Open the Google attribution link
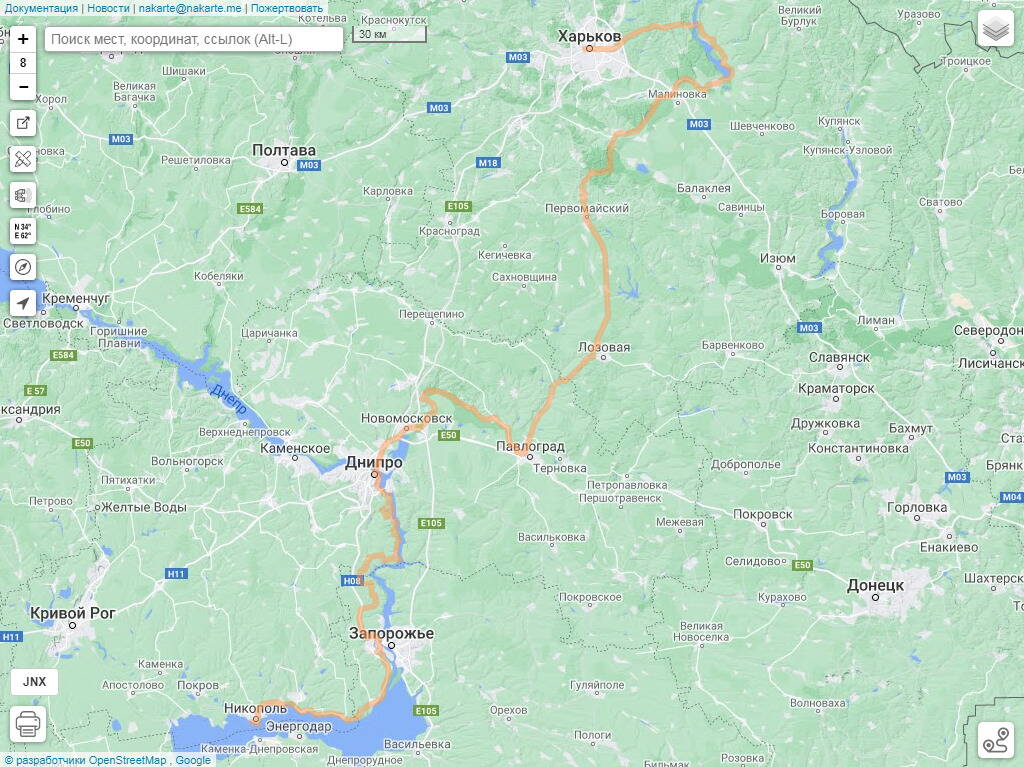Viewport: 1024px width, 767px height. coord(193,760)
